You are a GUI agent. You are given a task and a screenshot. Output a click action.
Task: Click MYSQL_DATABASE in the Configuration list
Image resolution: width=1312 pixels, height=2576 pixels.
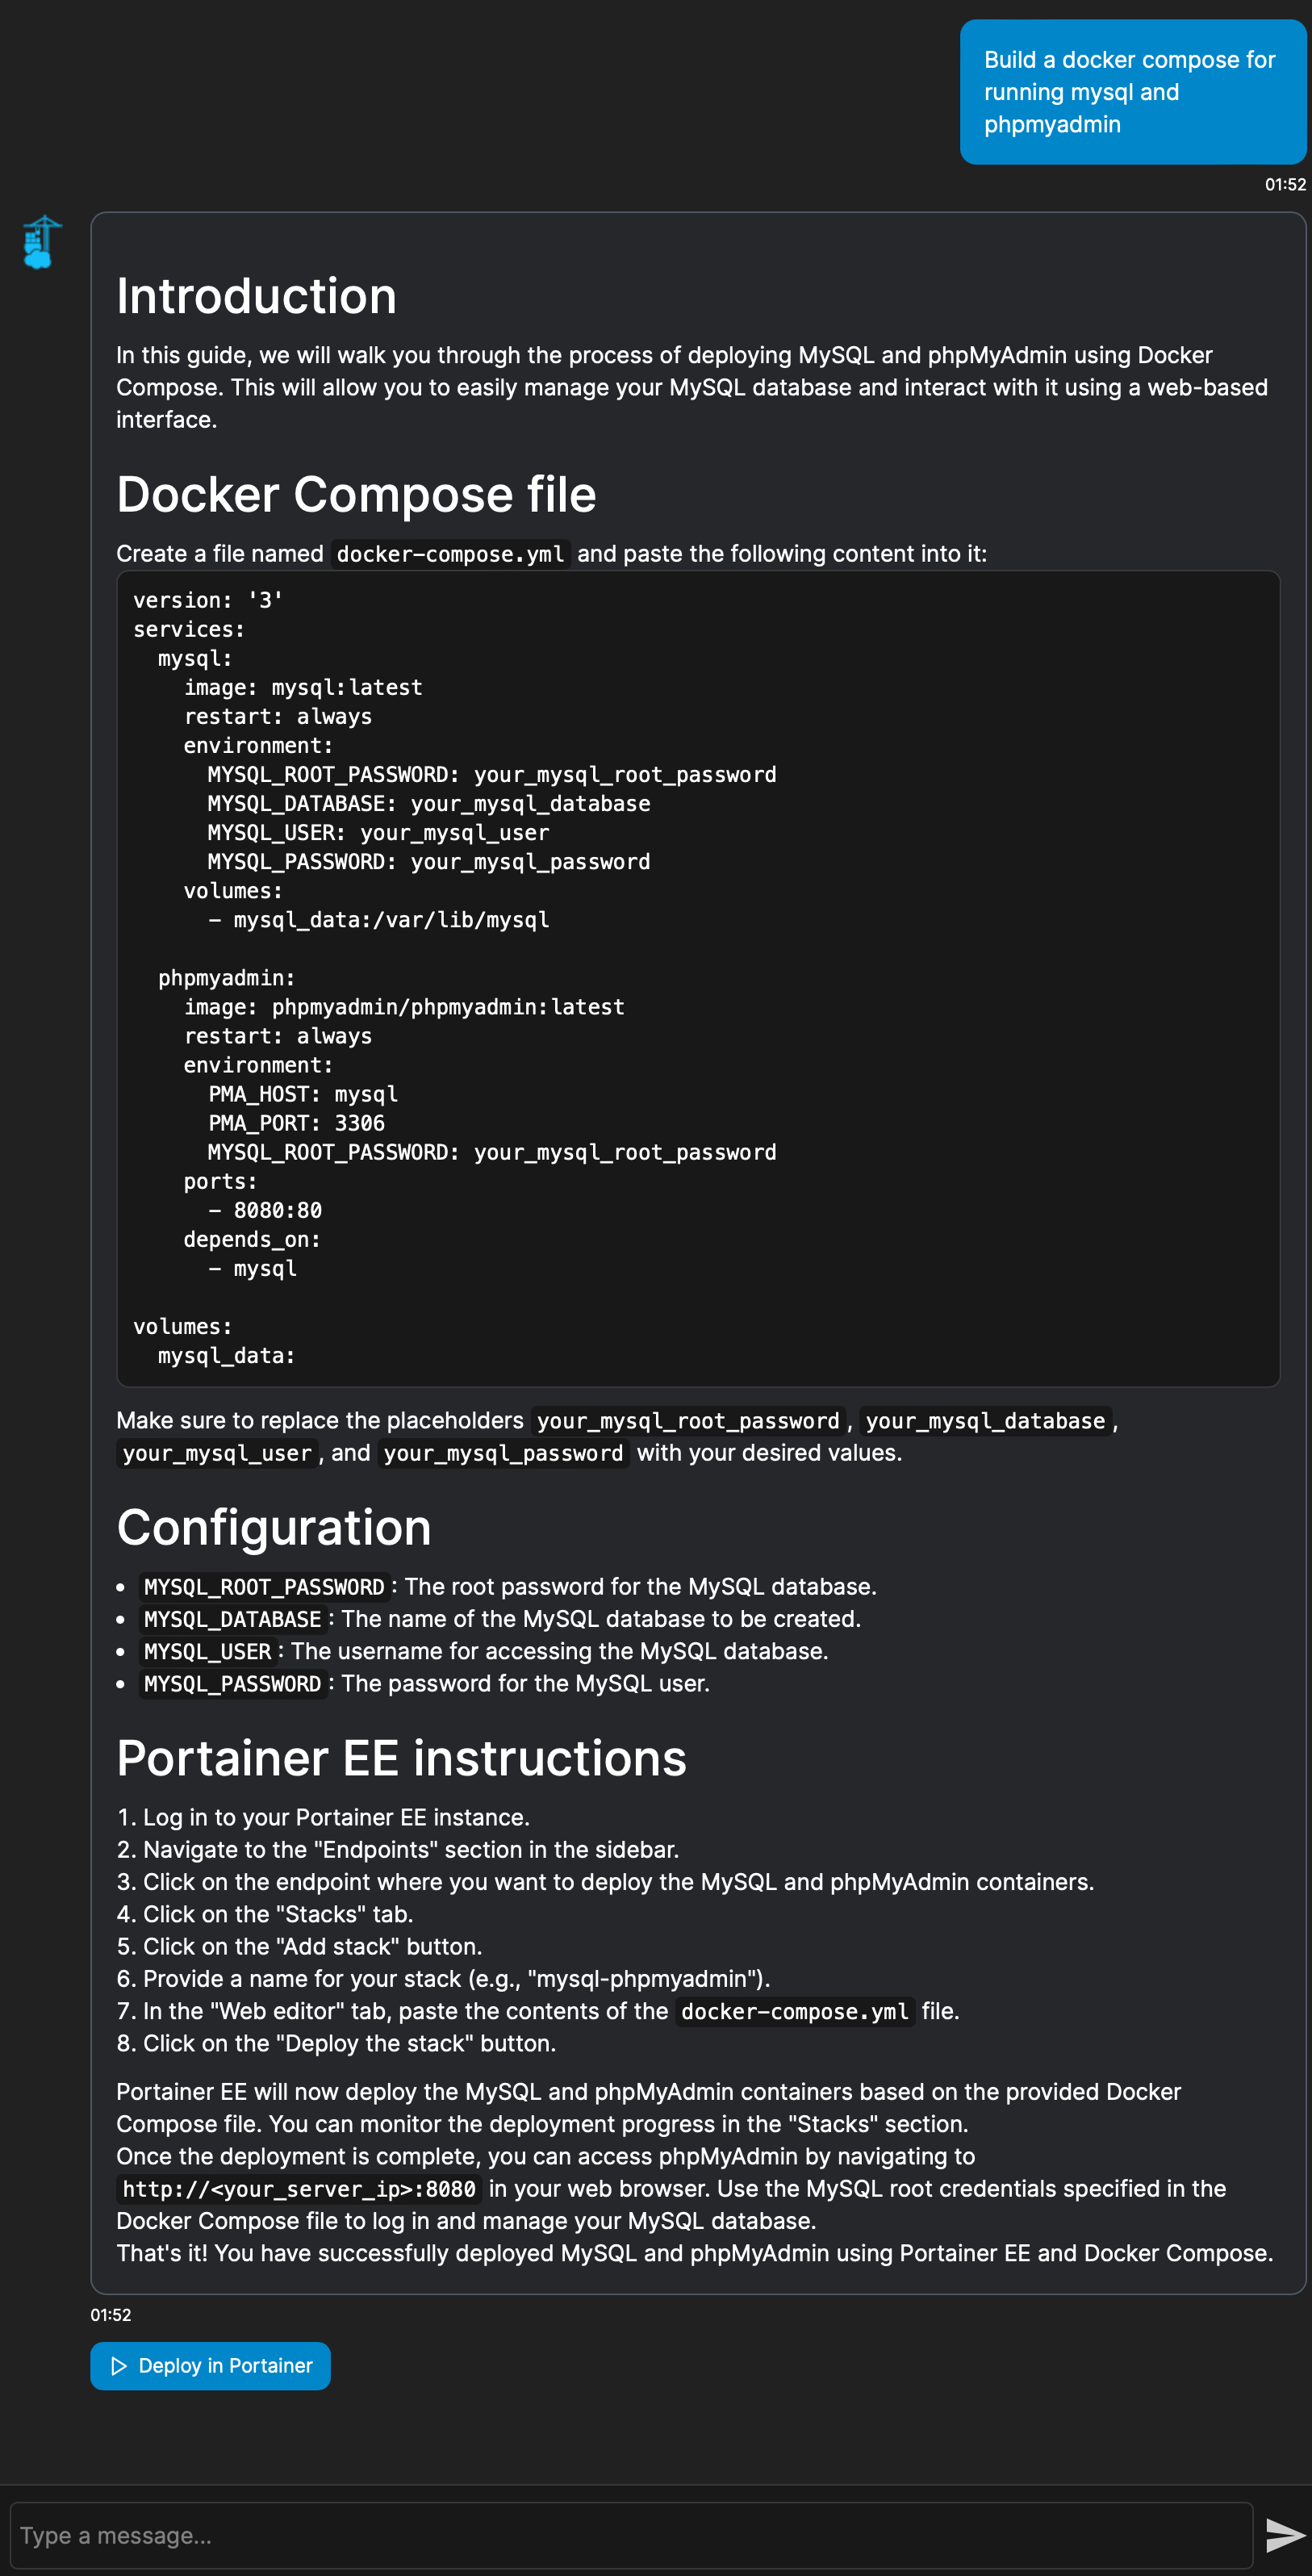[232, 1619]
